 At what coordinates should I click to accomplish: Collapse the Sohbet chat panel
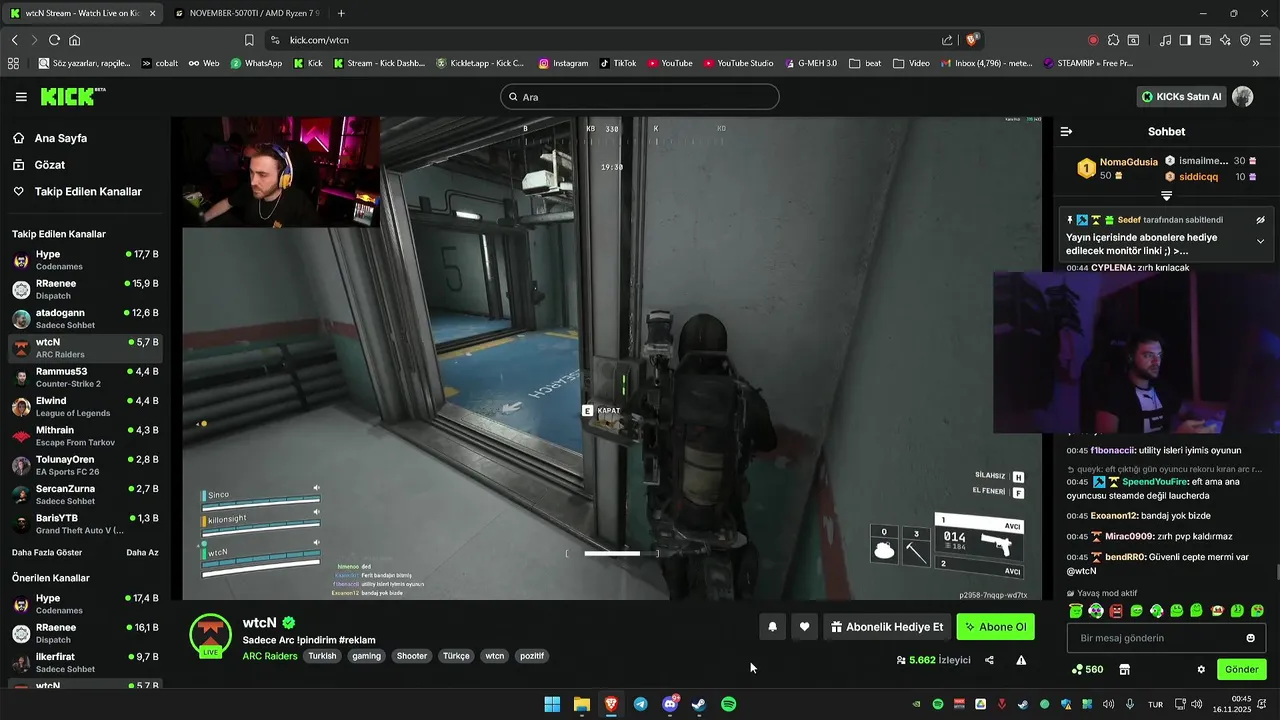click(x=1066, y=131)
